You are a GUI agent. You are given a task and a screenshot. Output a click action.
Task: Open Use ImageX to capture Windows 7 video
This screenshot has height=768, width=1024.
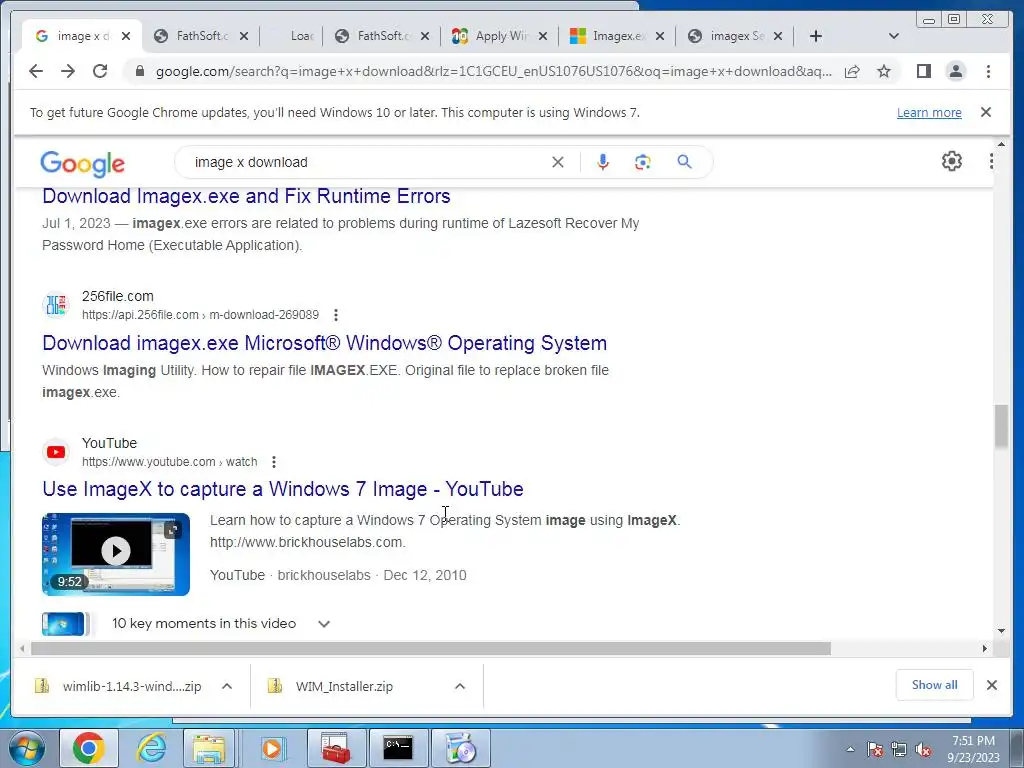(283, 489)
